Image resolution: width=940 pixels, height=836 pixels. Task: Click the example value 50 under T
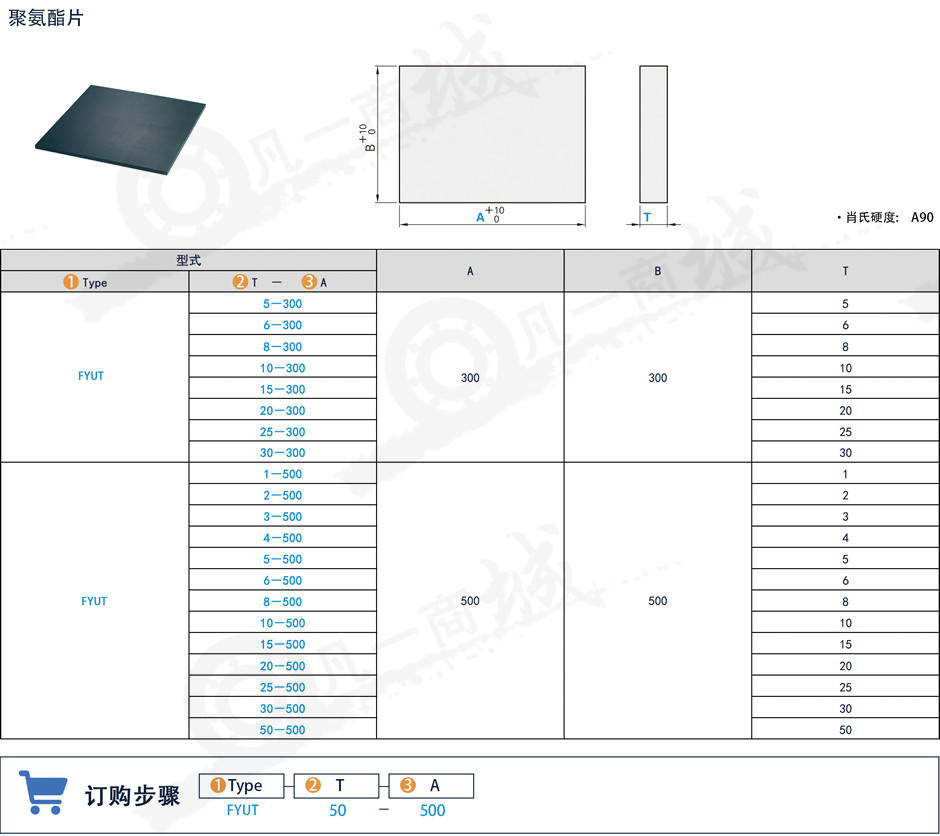(x=338, y=810)
